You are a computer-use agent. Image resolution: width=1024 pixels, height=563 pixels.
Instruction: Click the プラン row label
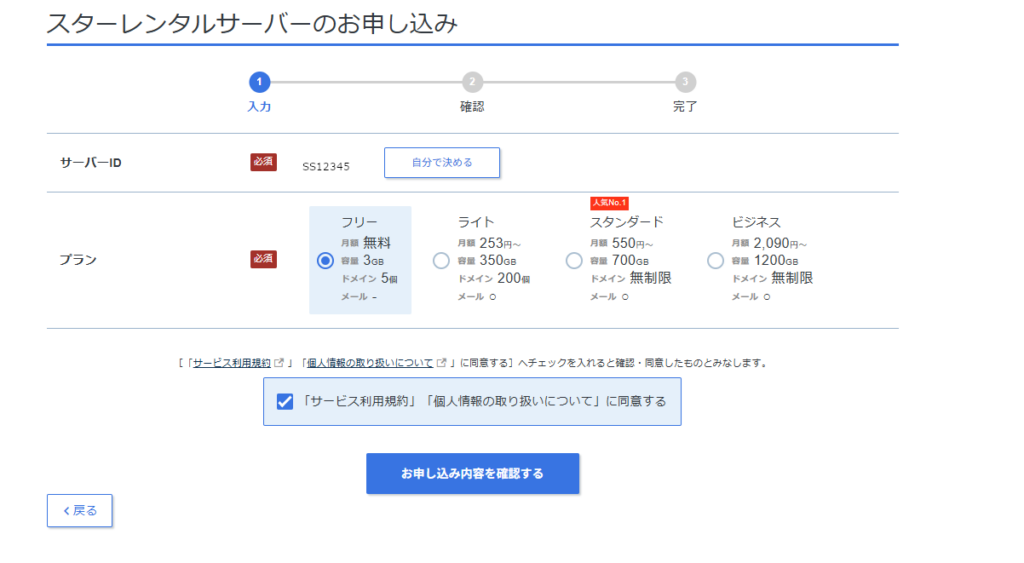(78, 260)
